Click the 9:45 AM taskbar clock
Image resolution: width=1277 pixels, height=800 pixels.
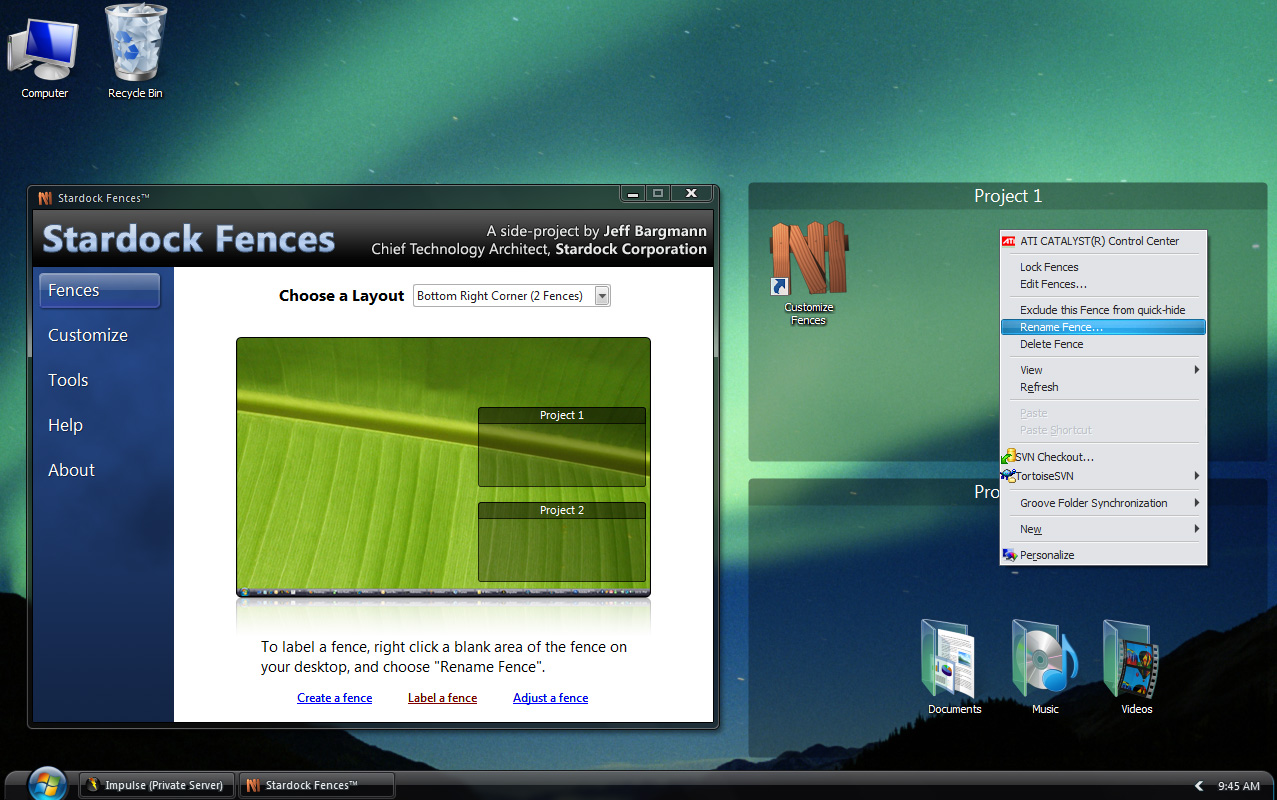tap(1239, 786)
